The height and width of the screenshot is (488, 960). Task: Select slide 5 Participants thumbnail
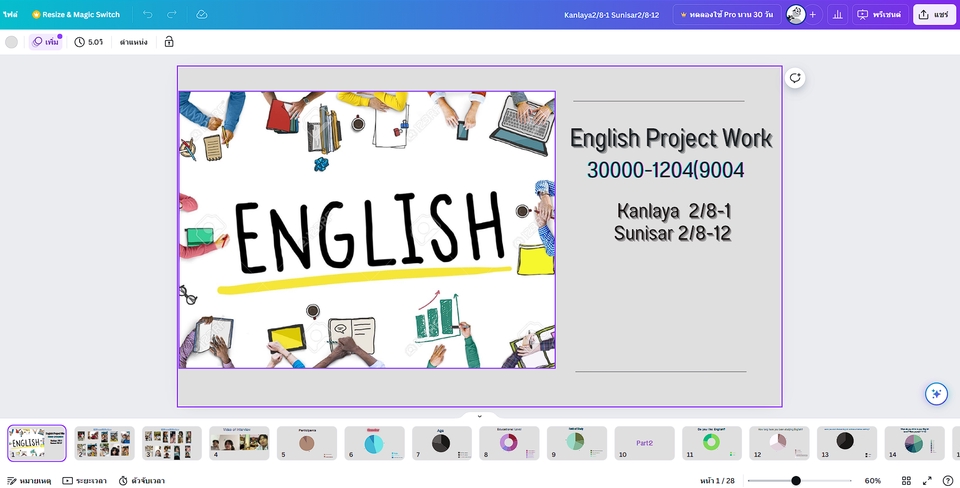click(307, 443)
